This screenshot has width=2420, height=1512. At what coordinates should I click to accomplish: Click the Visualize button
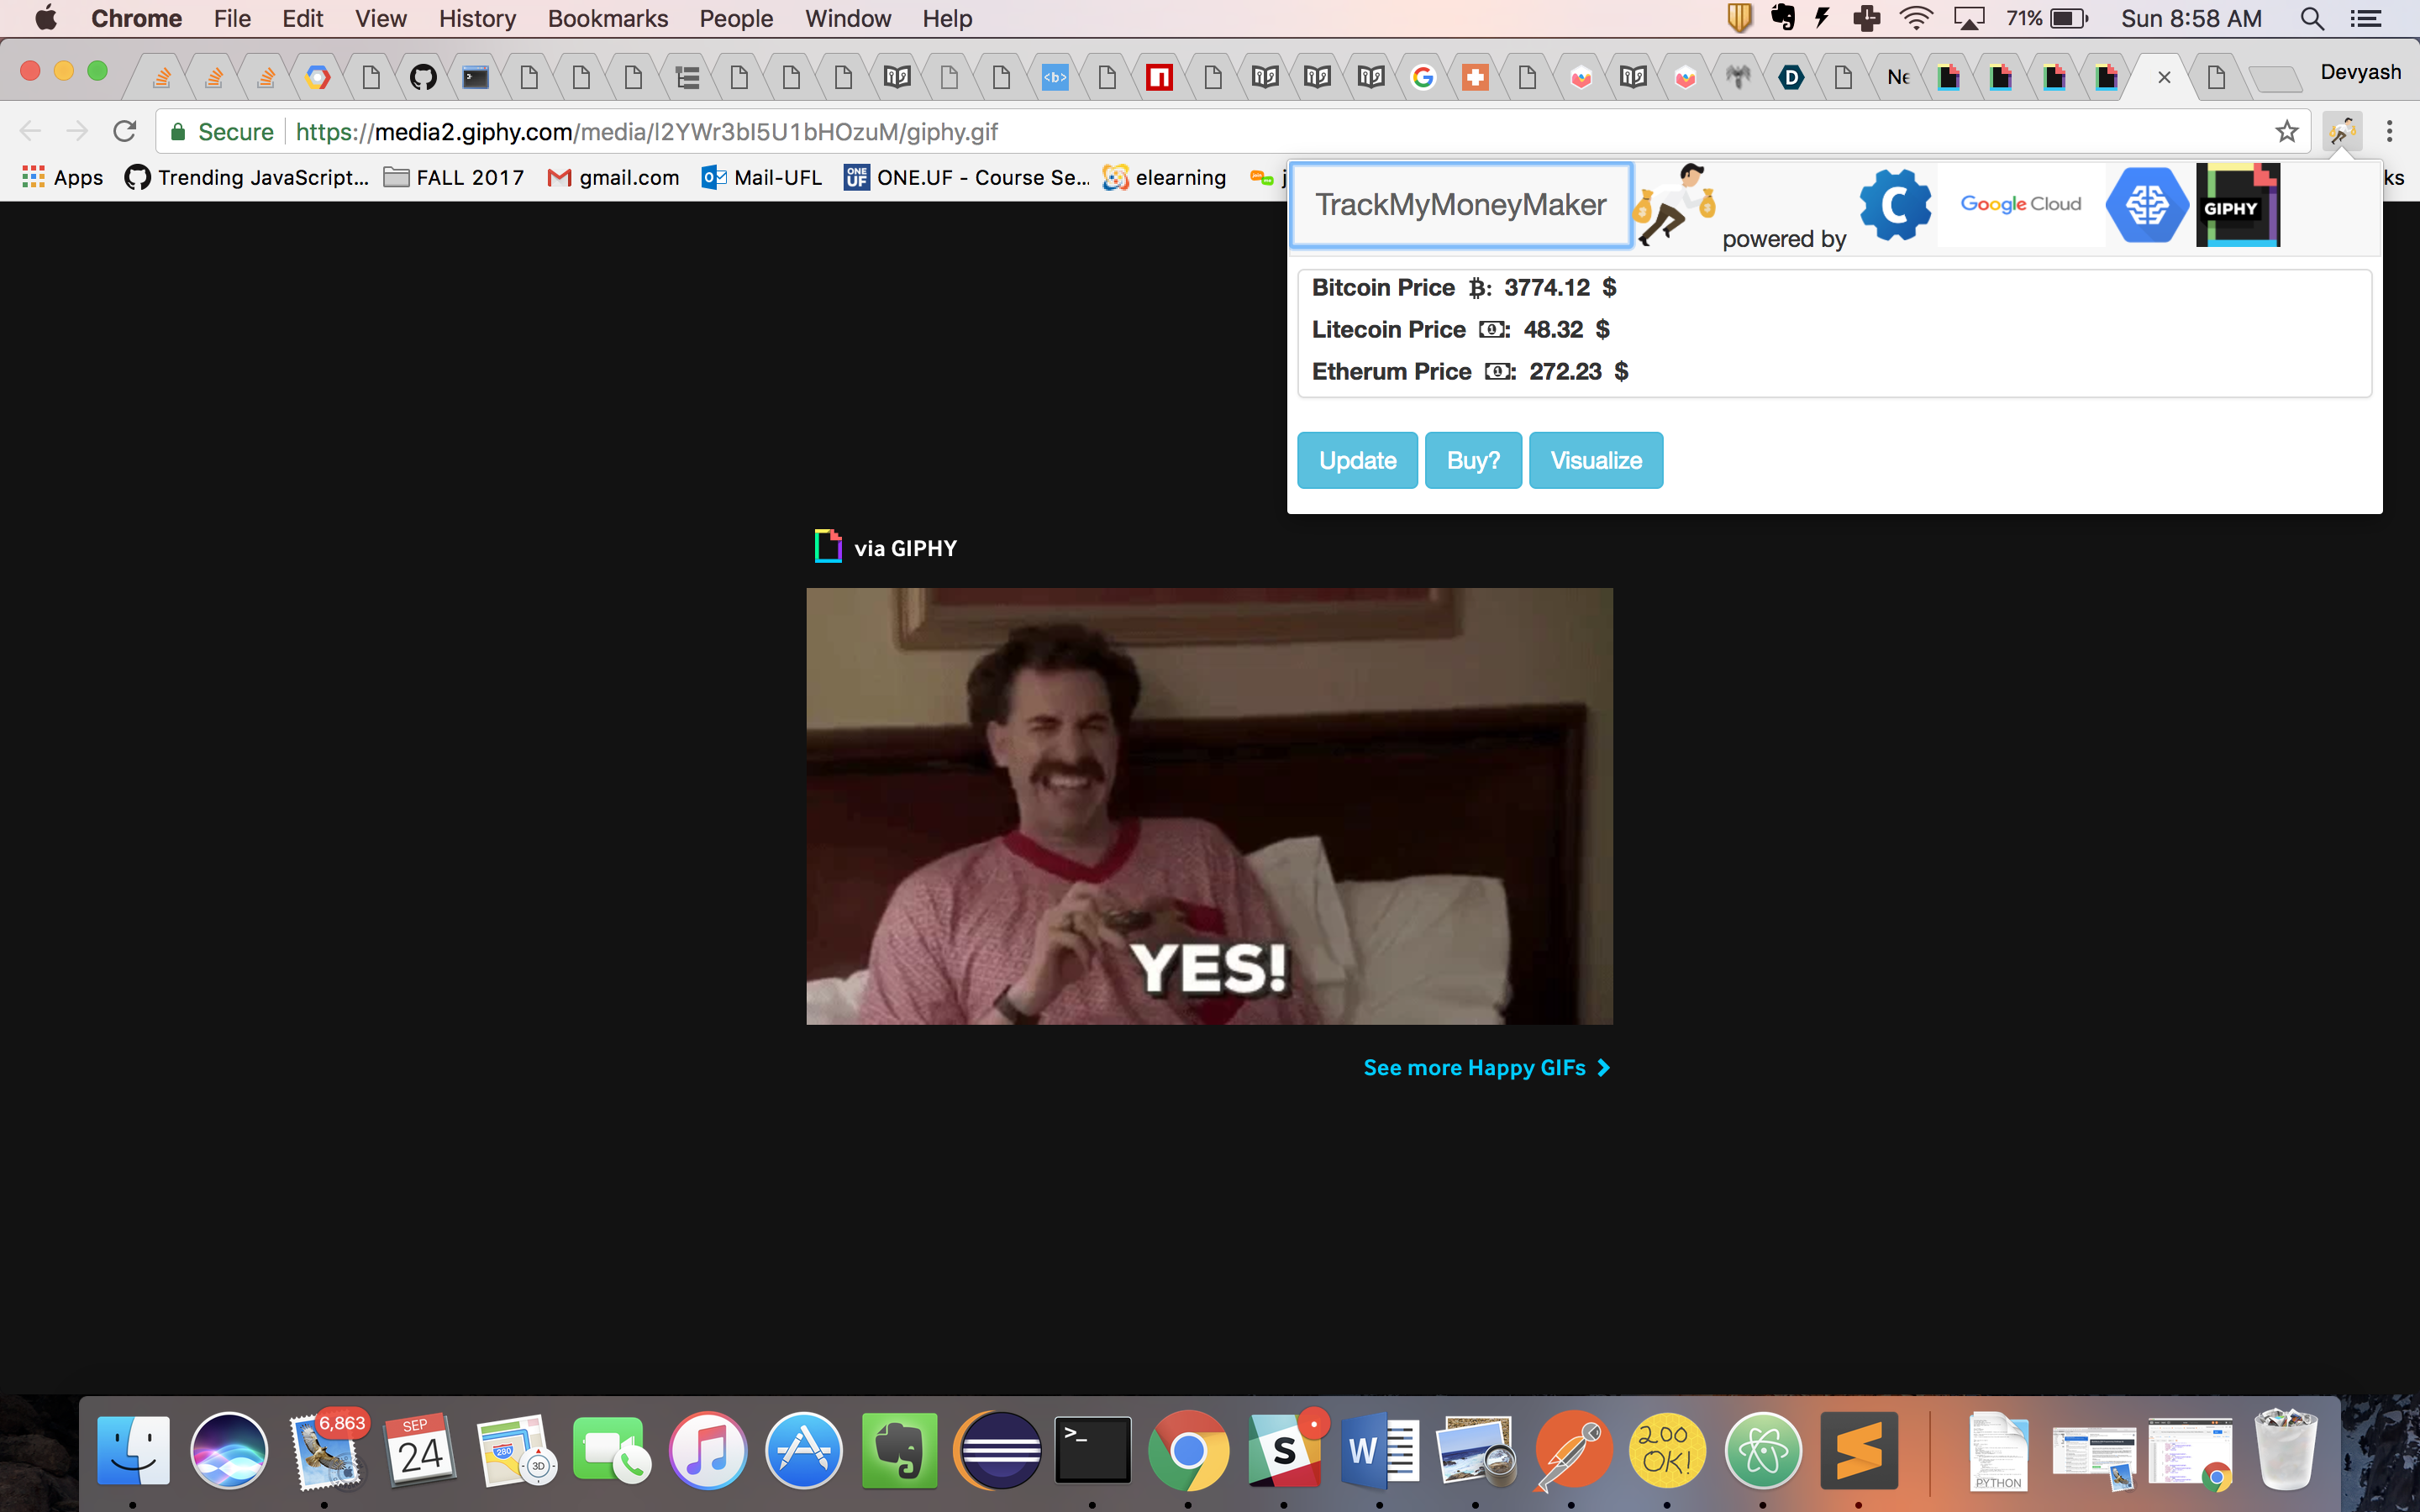click(1596, 460)
